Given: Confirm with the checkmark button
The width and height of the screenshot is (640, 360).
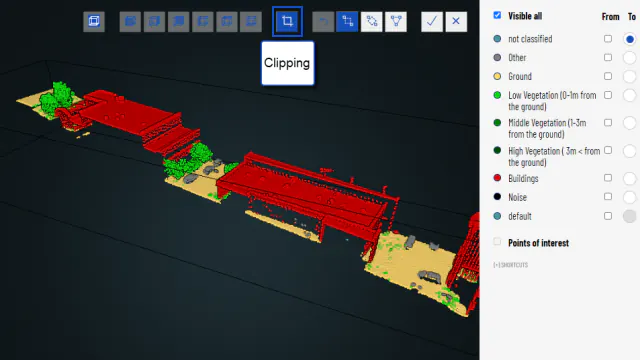Looking at the screenshot, I should coord(432,21).
